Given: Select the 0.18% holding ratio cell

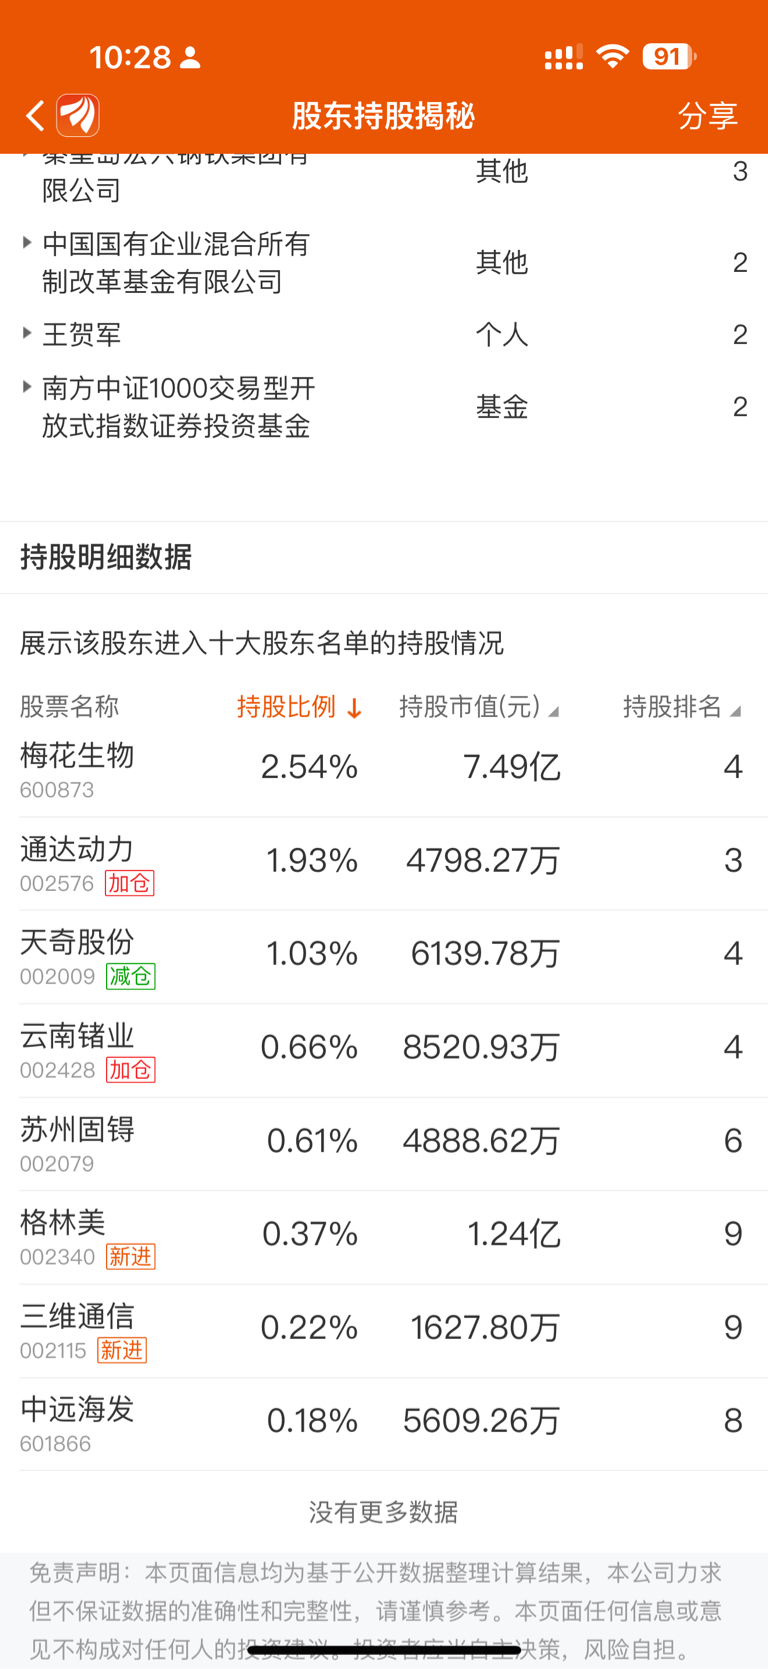Looking at the screenshot, I should 312,1420.
